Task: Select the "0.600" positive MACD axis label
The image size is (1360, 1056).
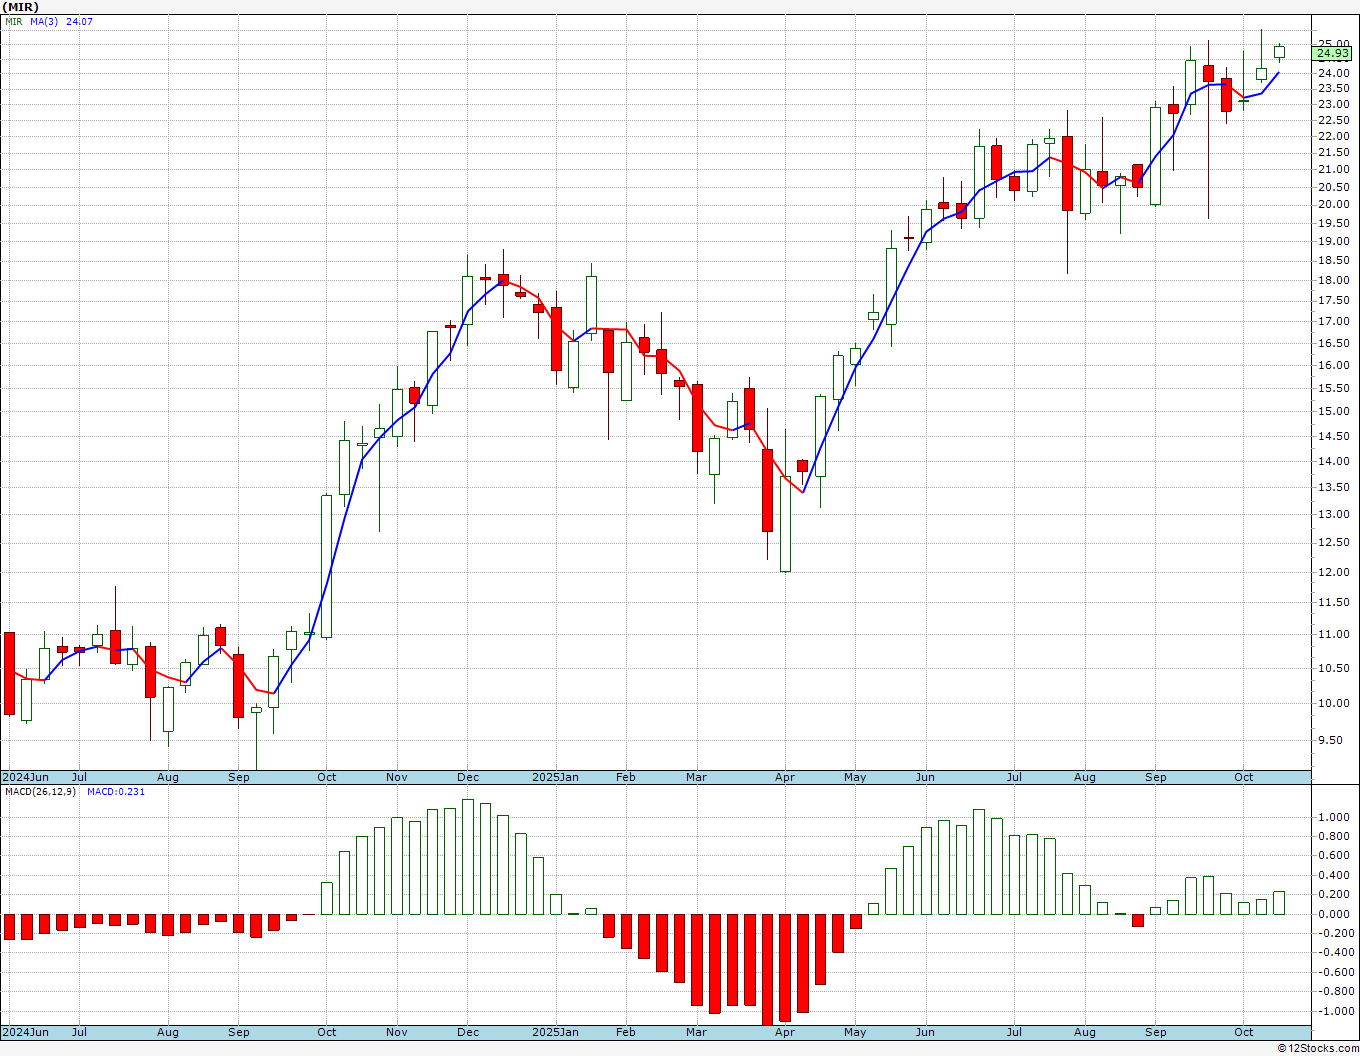Action: (x=1333, y=856)
